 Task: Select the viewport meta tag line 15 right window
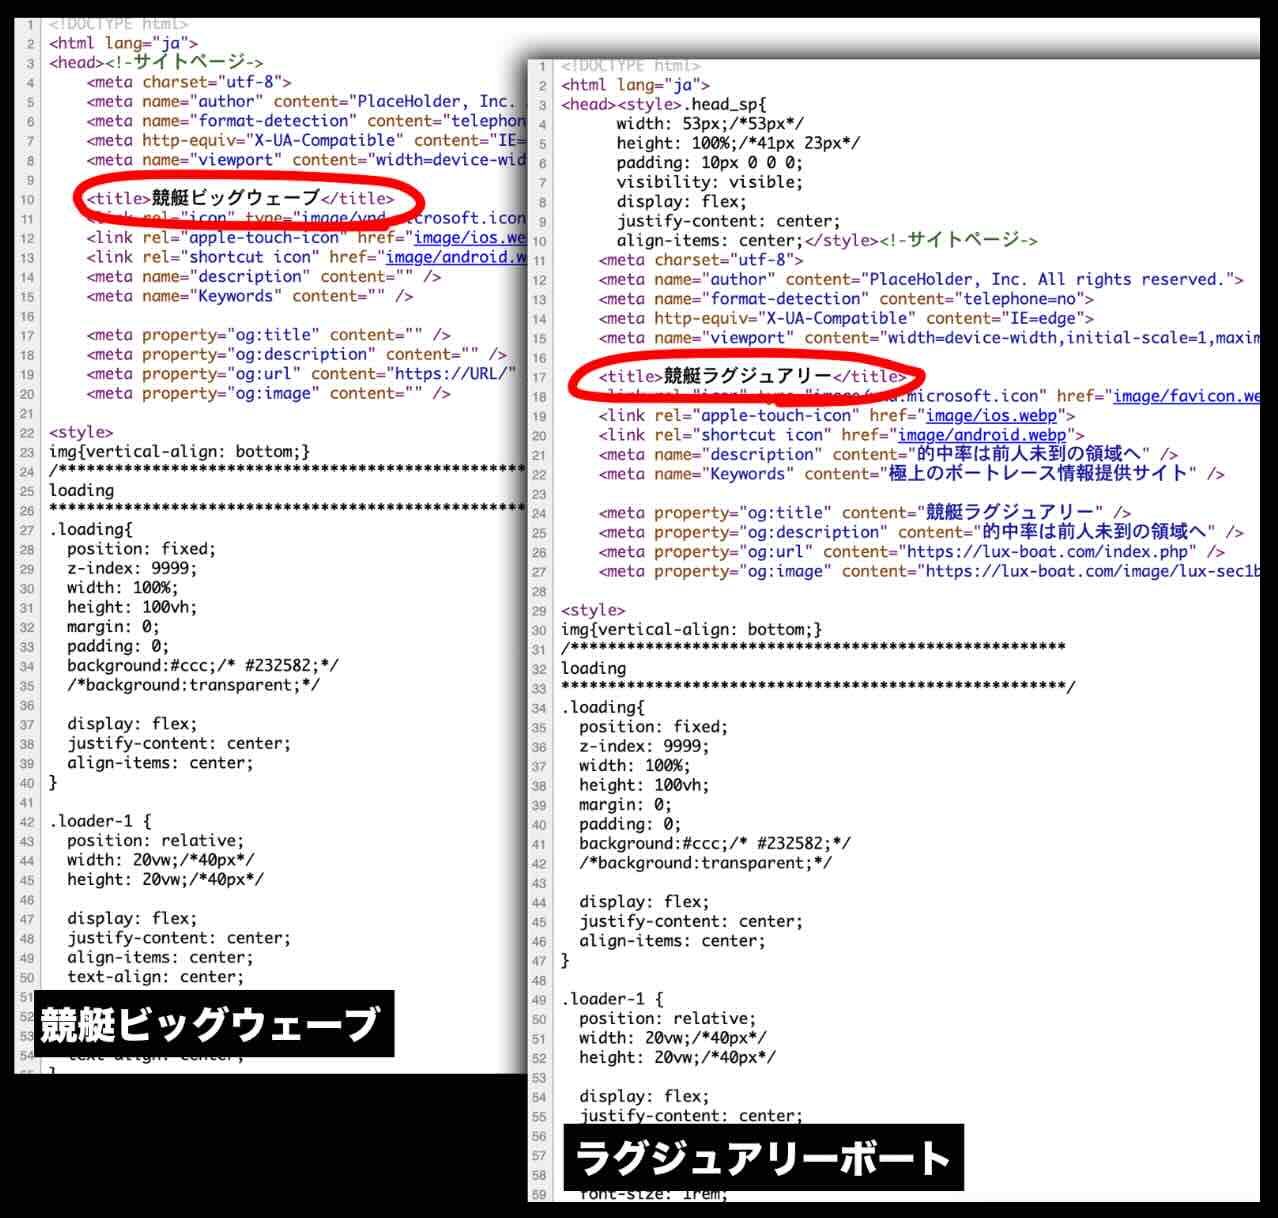[900, 337]
